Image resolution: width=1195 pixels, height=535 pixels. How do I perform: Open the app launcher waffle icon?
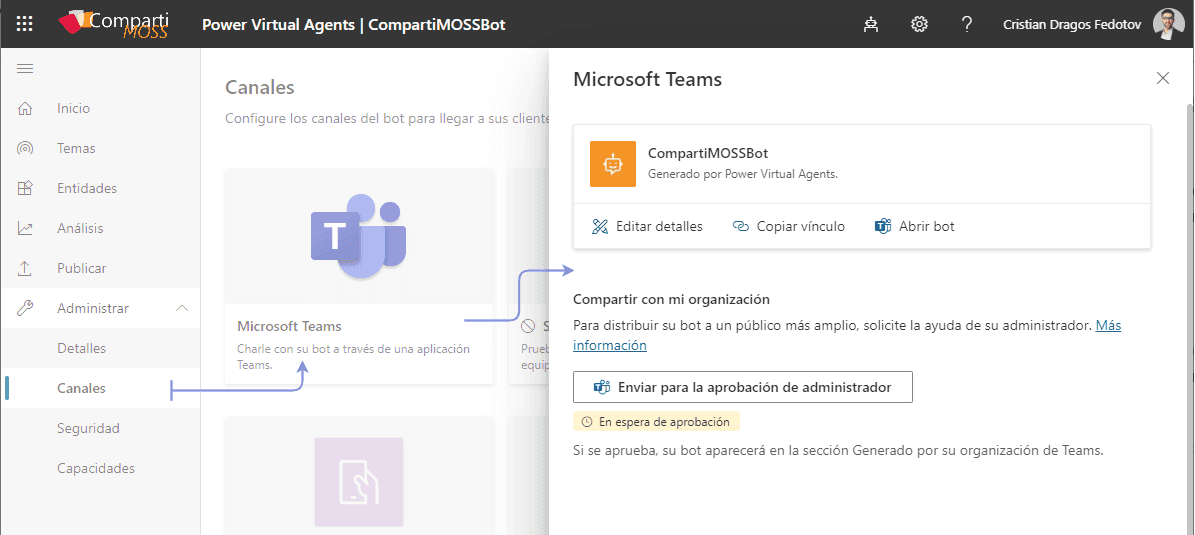tap(24, 24)
